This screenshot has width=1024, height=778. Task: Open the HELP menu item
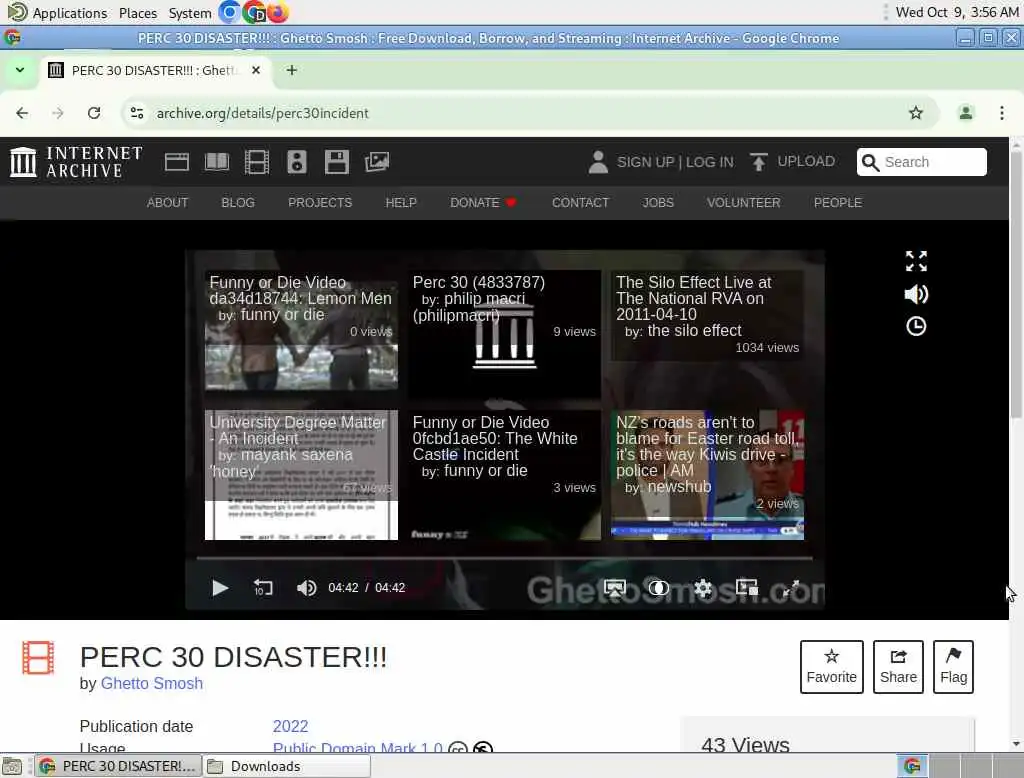(x=401, y=203)
